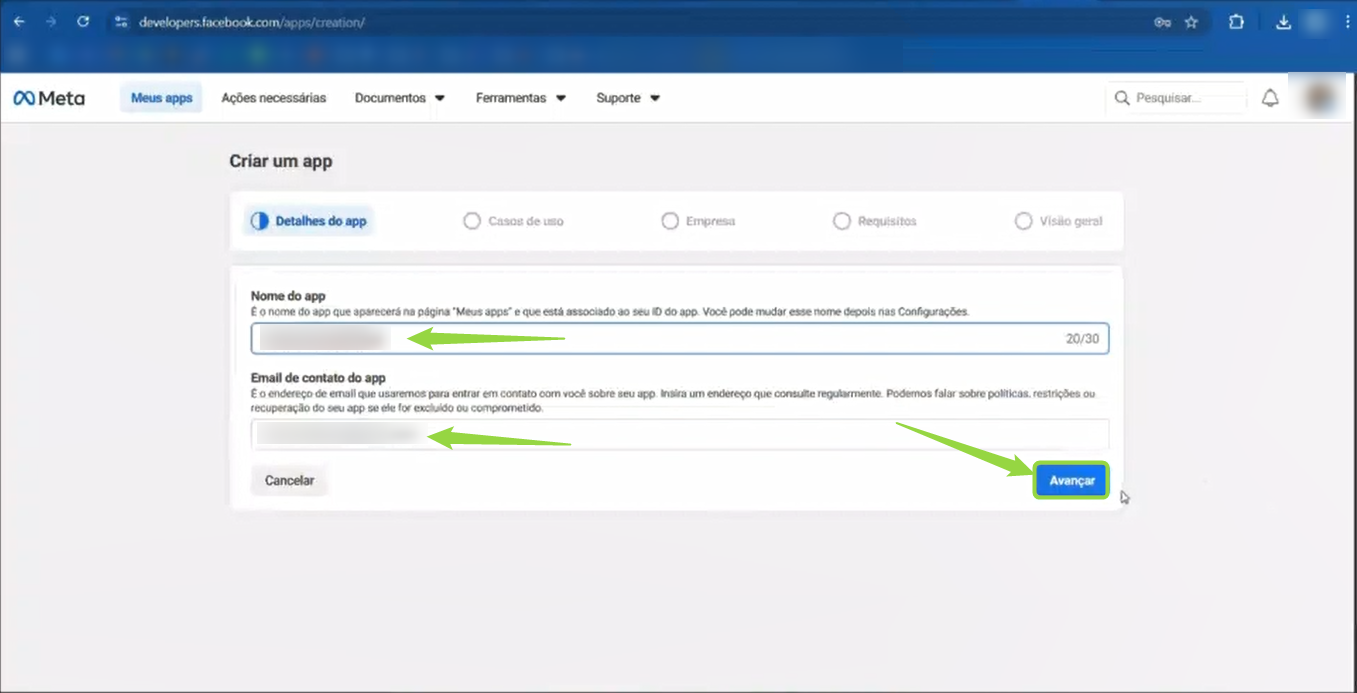Click the browser back arrow
This screenshot has width=1357, height=693.
(19, 21)
